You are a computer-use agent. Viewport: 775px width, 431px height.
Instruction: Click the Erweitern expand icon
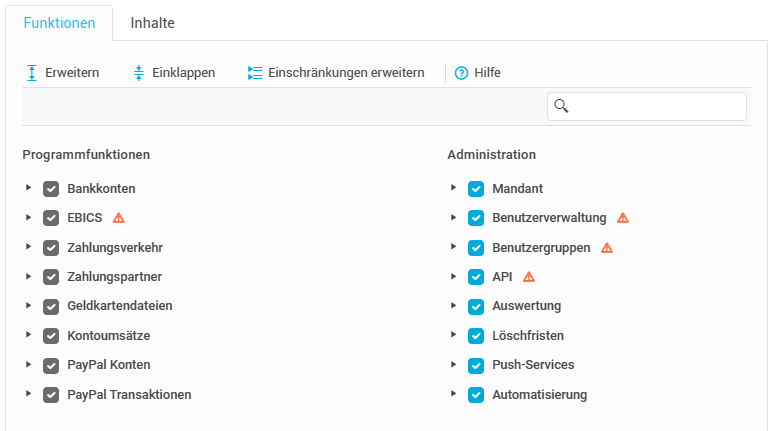tap(32, 73)
